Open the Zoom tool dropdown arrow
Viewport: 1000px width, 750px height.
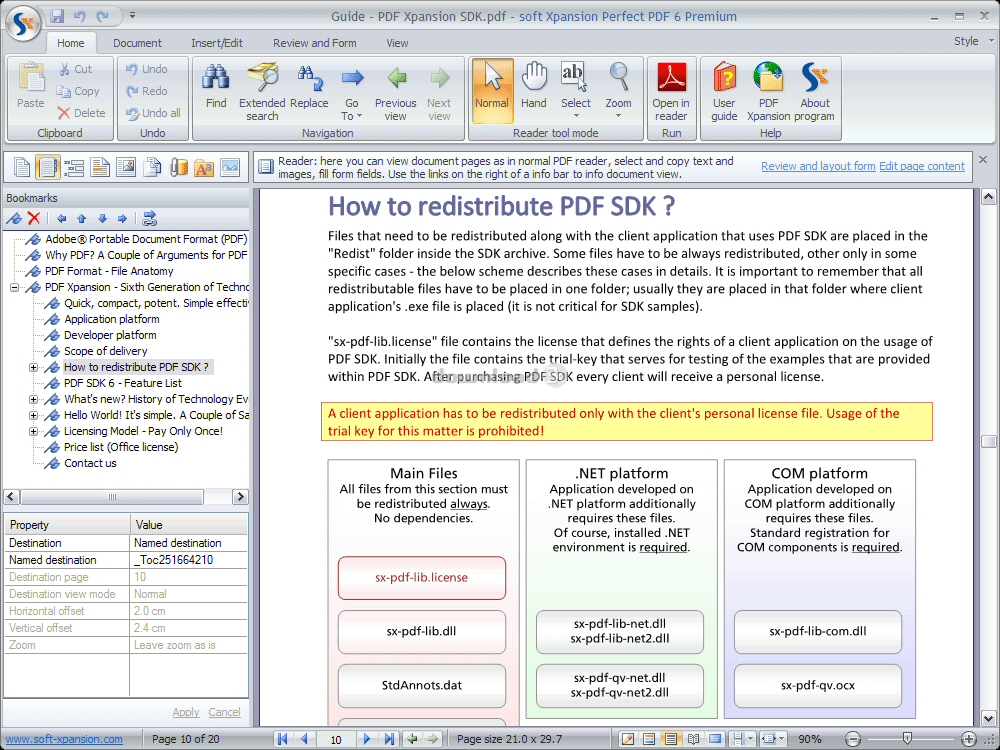point(618,116)
